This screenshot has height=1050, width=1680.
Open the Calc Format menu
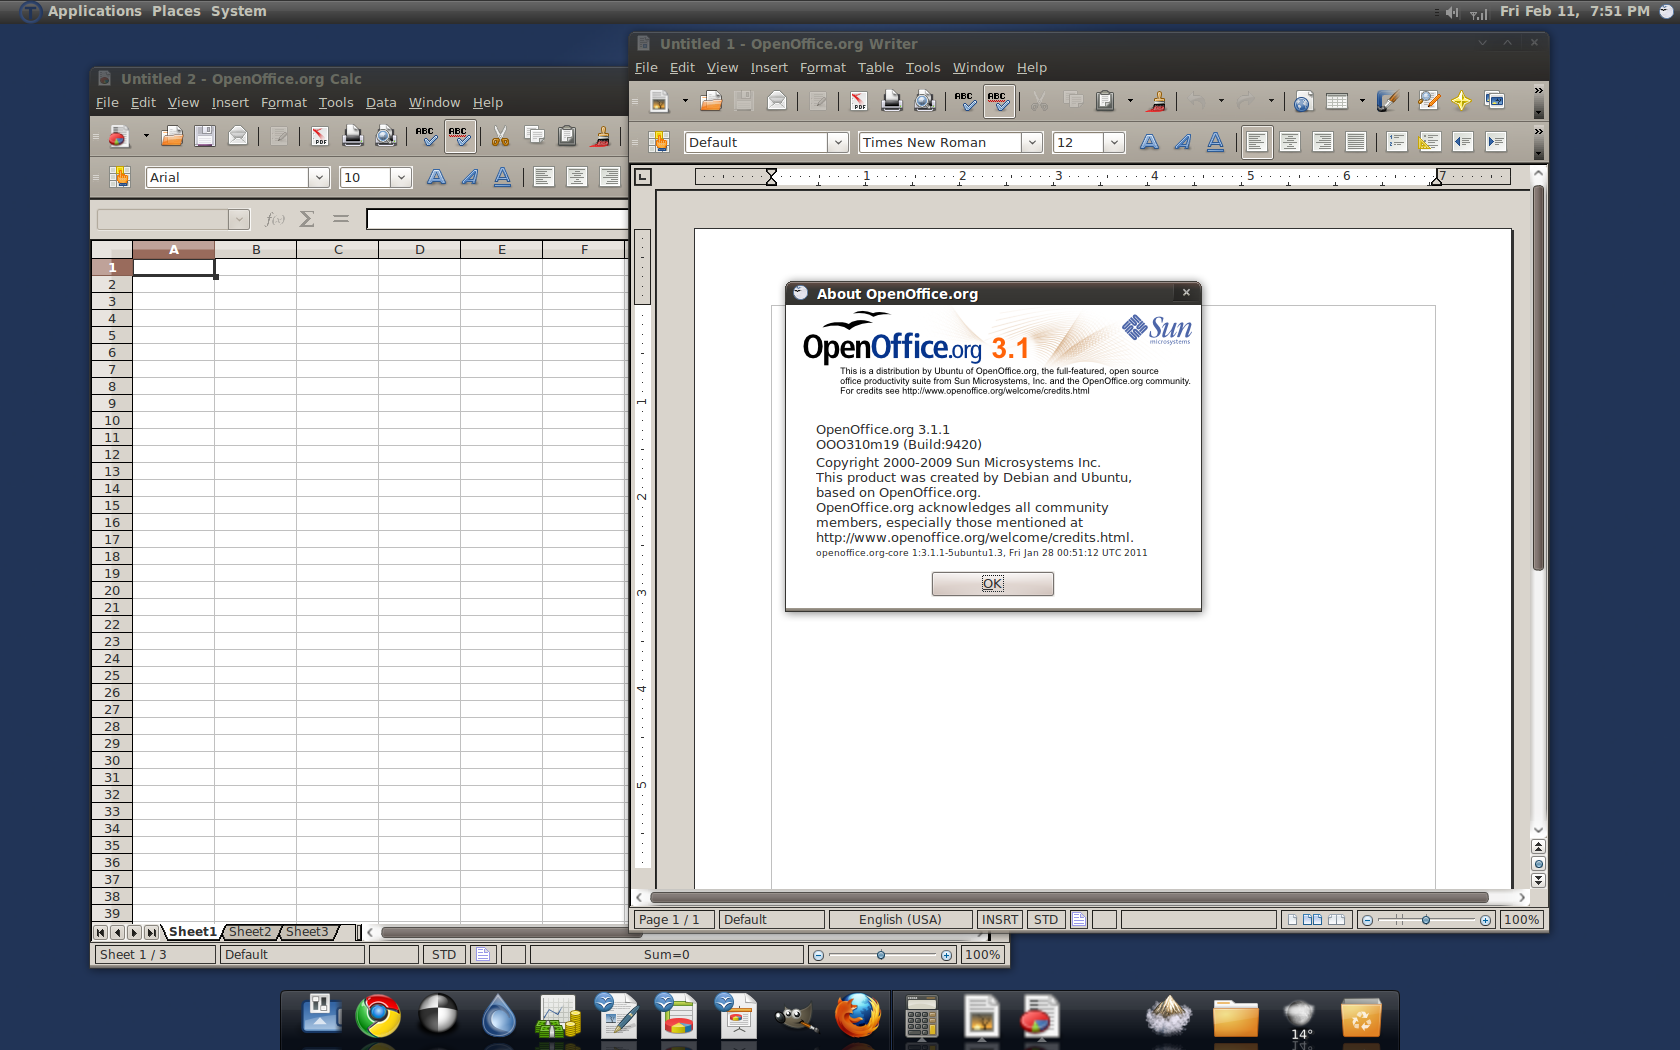point(283,103)
